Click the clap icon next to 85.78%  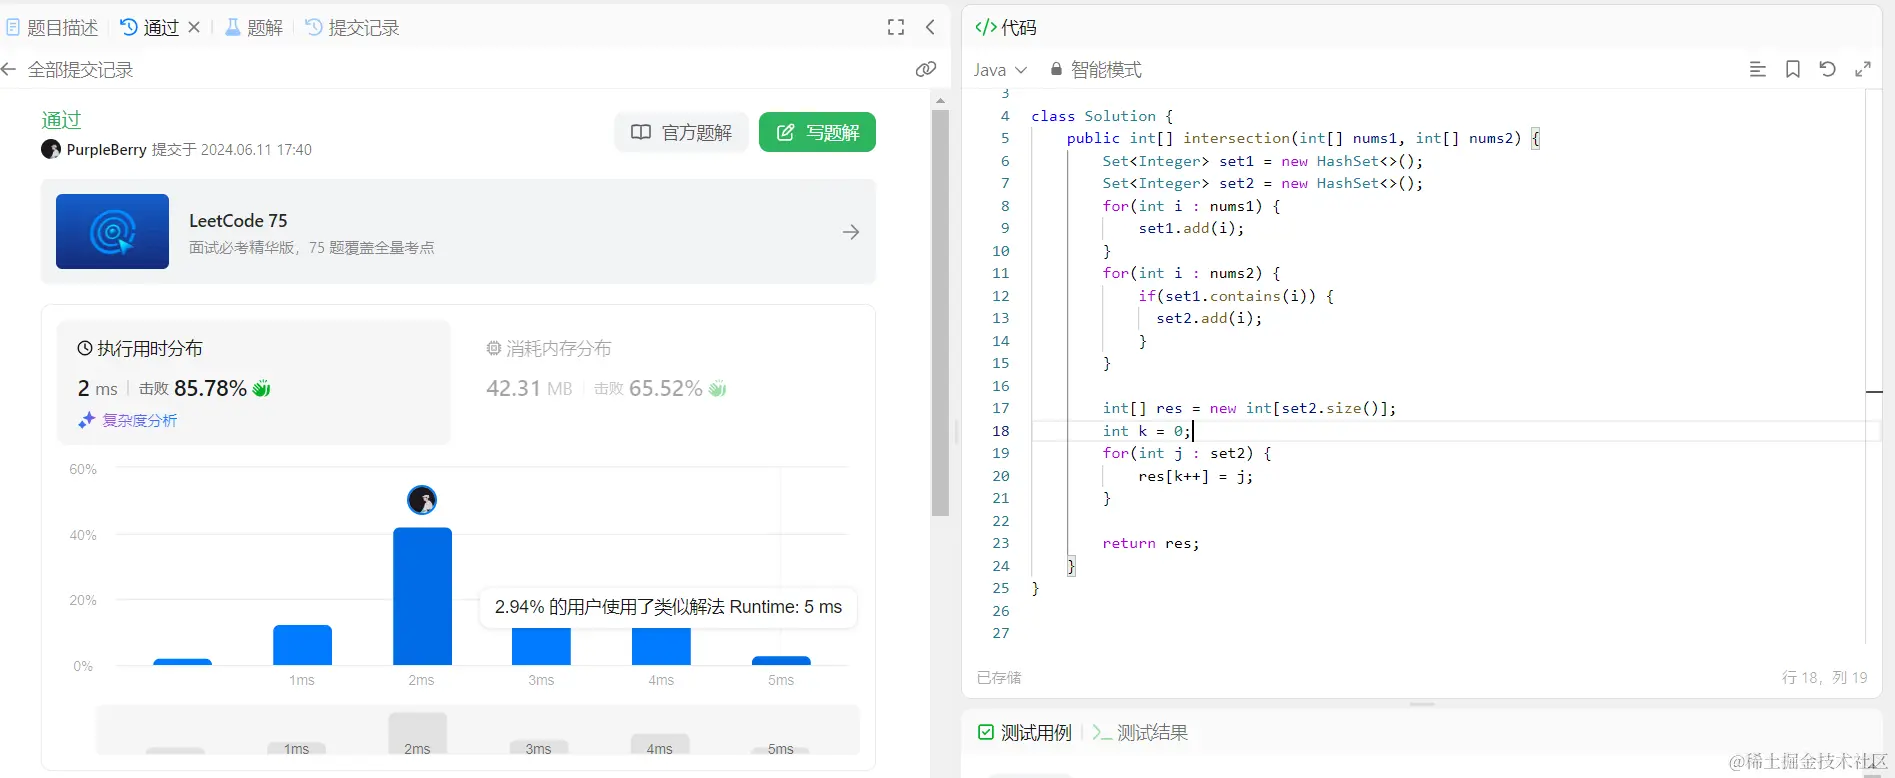[262, 388]
